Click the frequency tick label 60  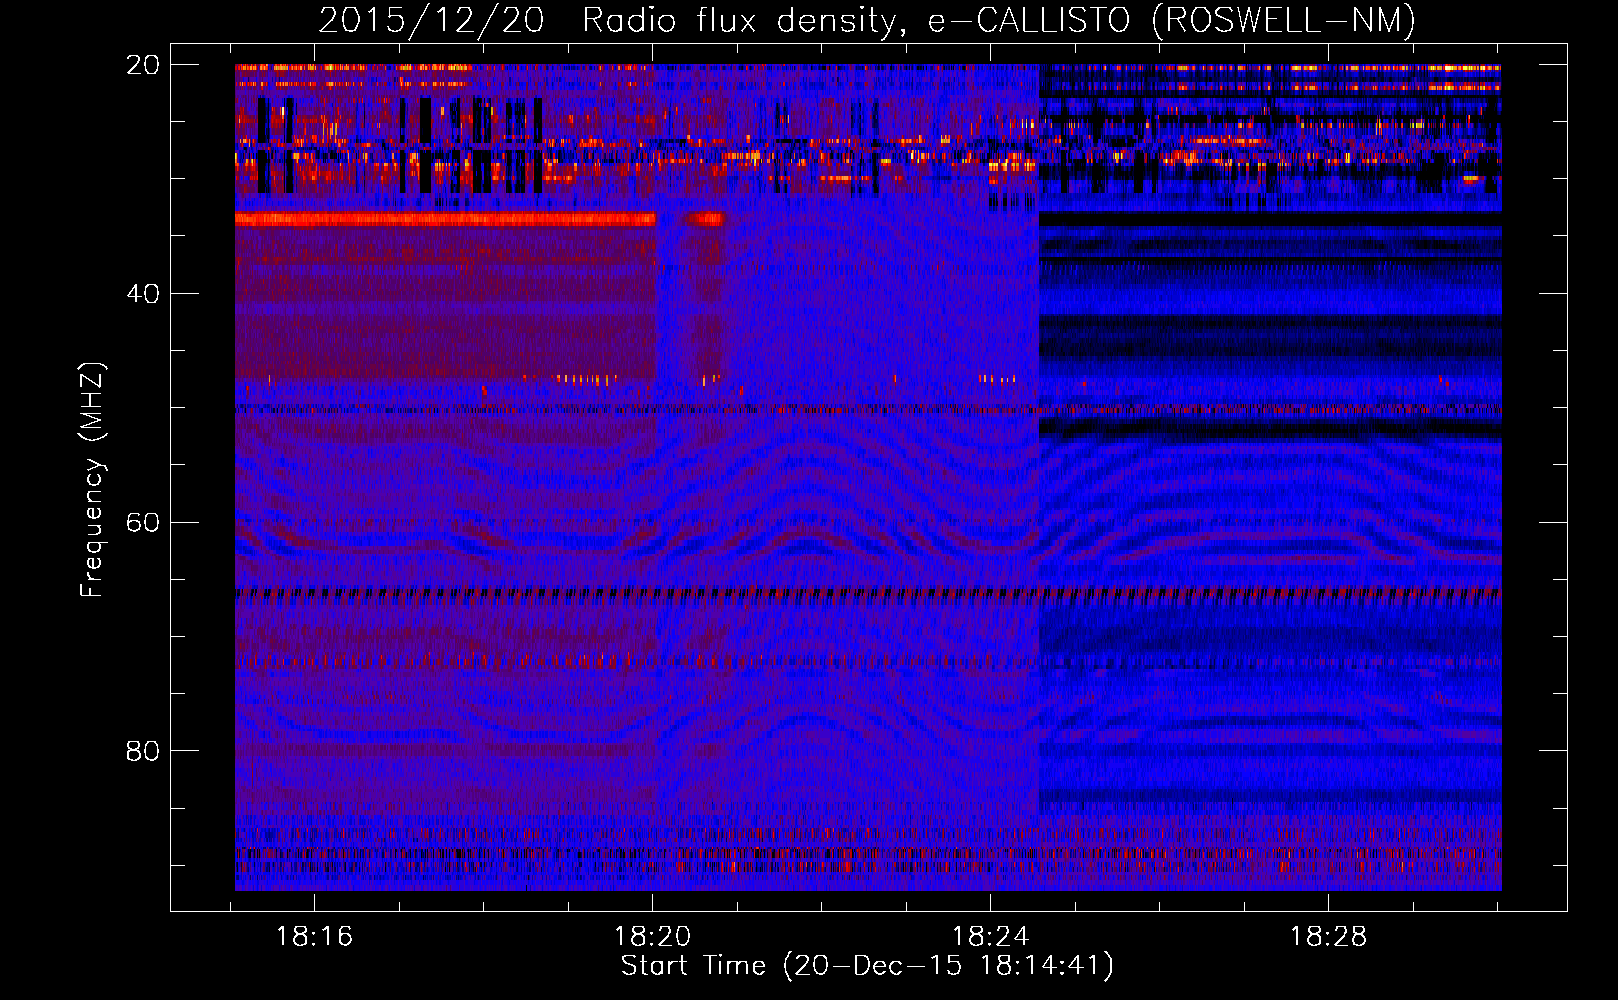point(143,522)
